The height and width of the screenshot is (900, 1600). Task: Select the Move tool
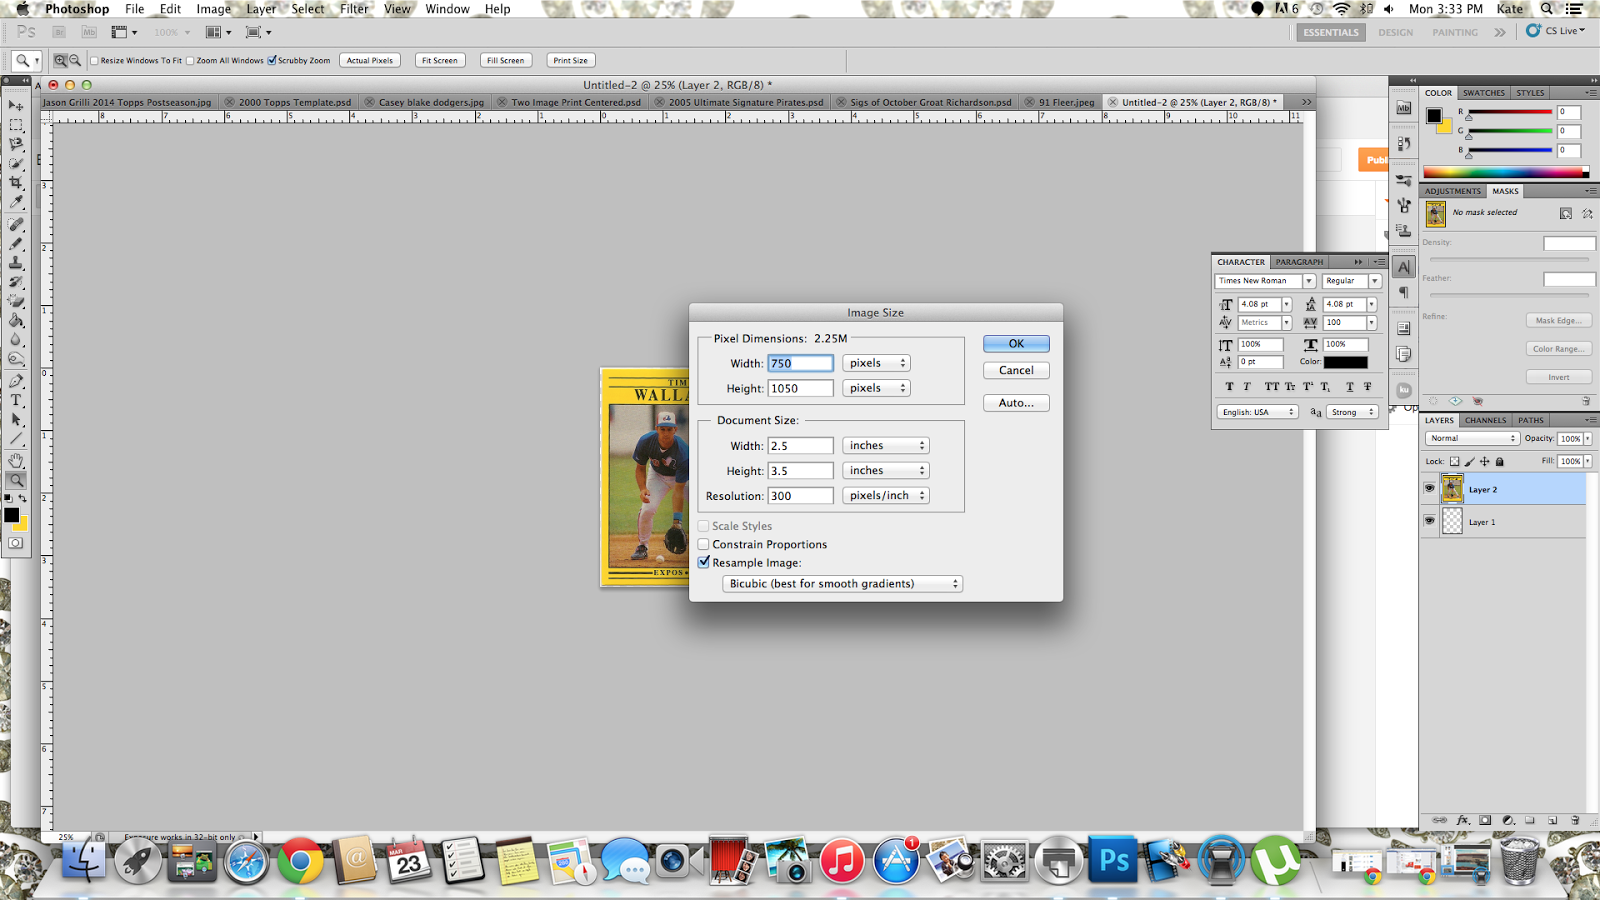pyautogui.click(x=16, y=105)
